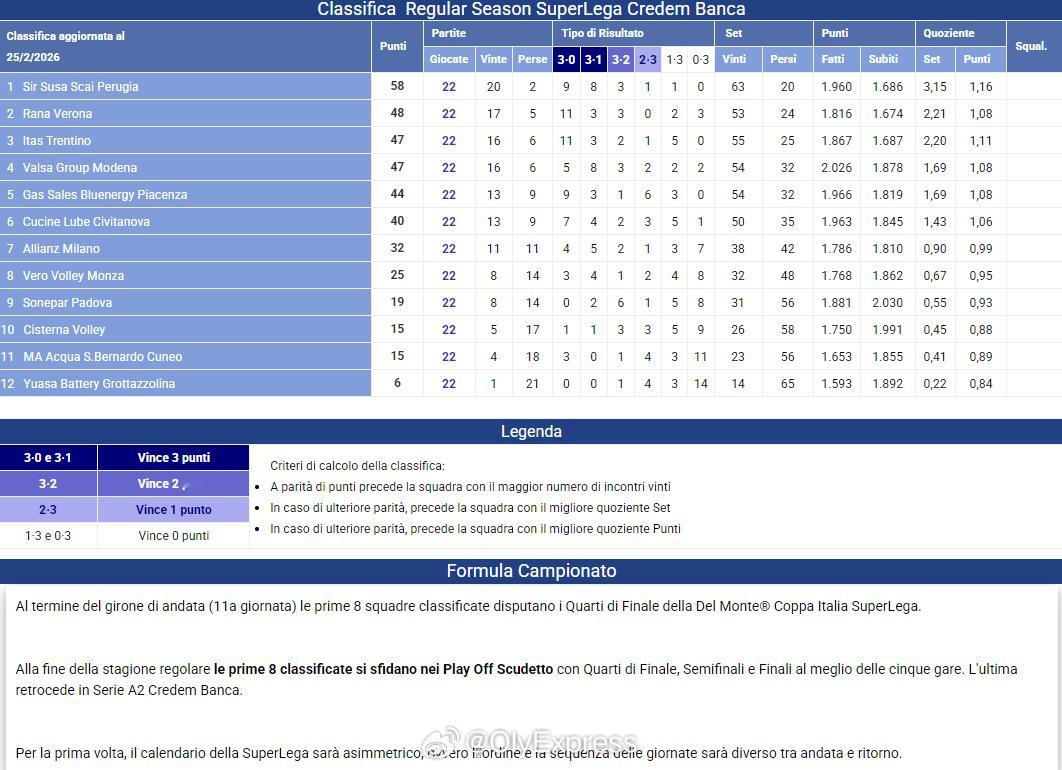Click the 3-1 result type header
Viewport: 1062px width, 770px height.
(593, 60)
